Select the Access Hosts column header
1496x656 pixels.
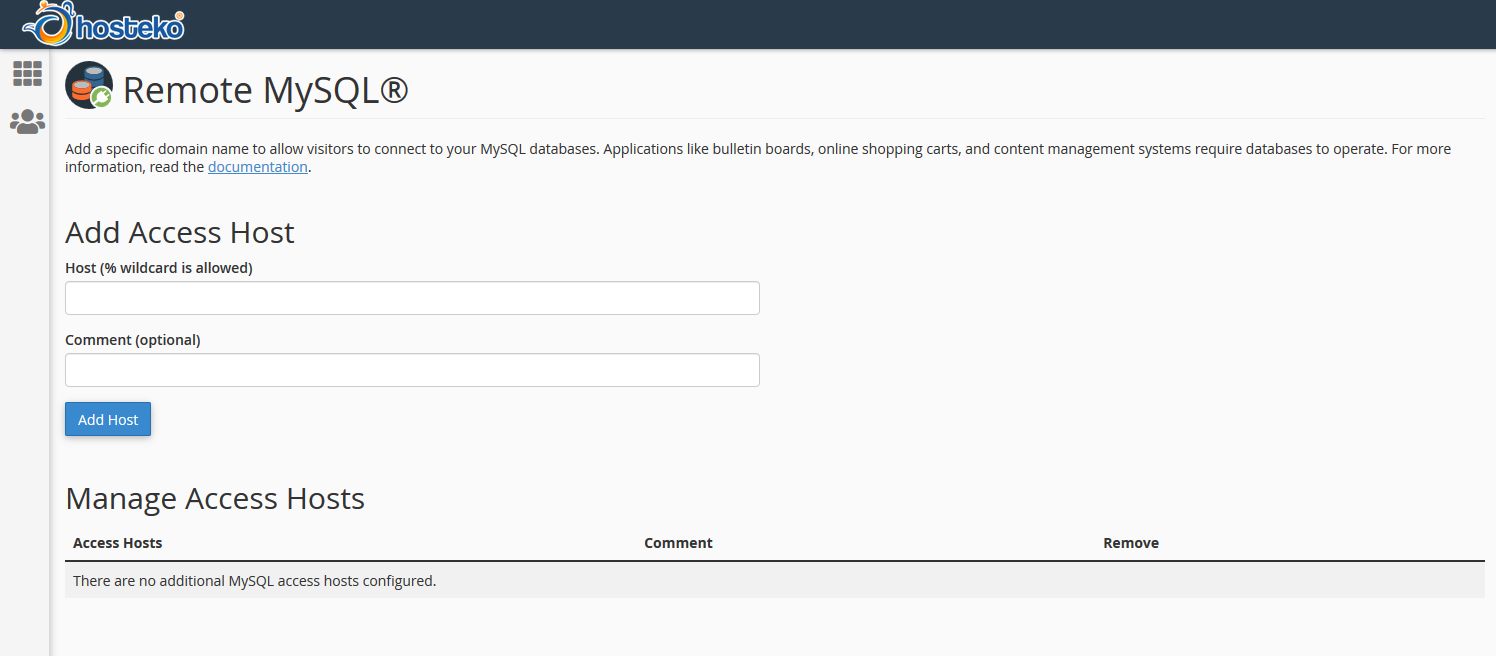117,542
